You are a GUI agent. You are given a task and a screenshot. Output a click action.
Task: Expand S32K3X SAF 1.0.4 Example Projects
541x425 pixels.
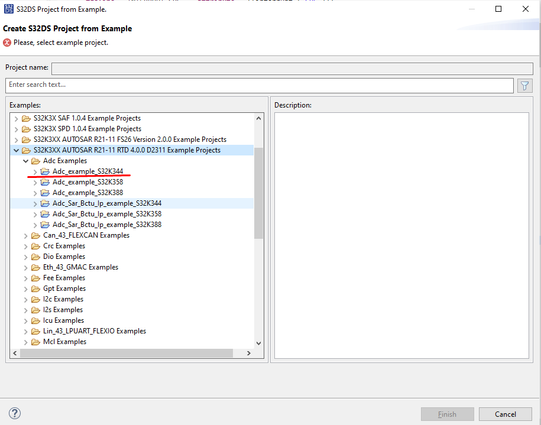click(16, 119)
